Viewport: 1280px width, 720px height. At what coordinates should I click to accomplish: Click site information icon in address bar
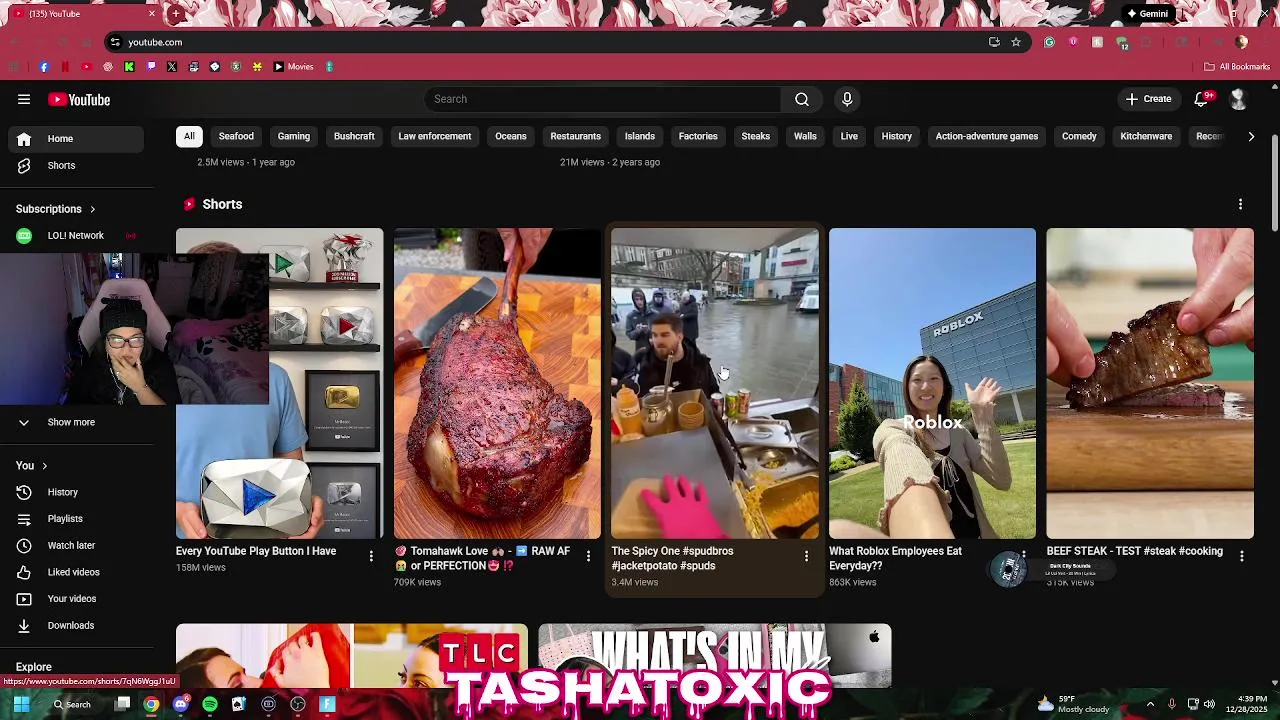[x=115, y=42]
